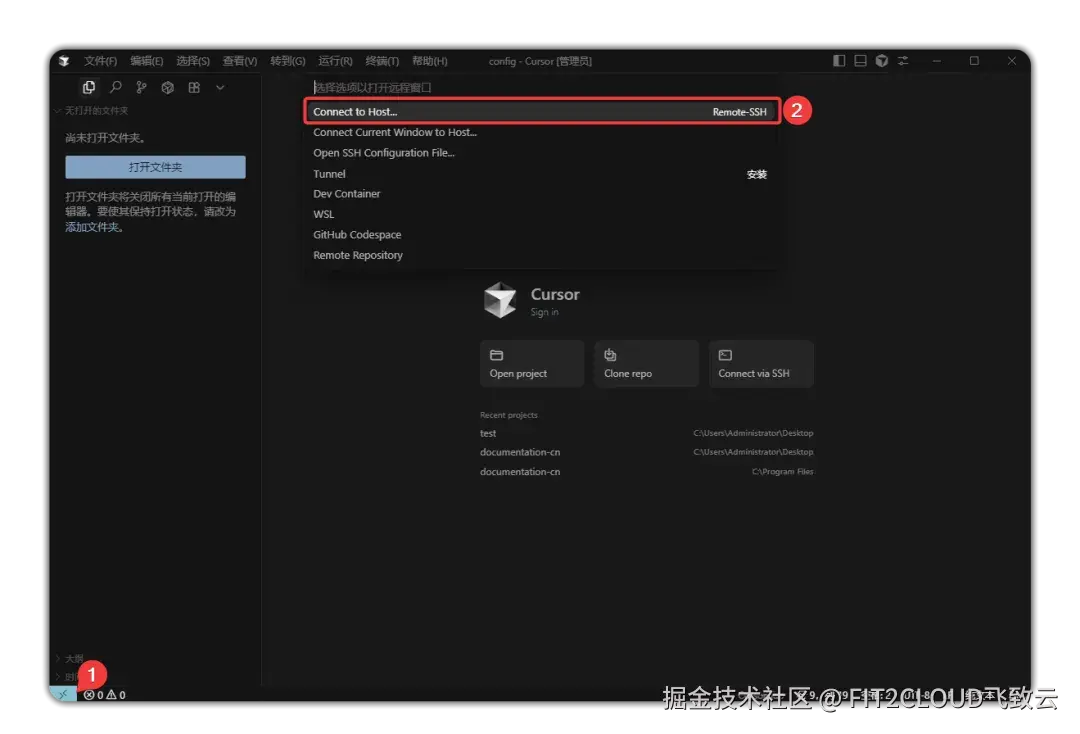
Task: Focus the remote window option search field
Action: (x=542, y=87)
